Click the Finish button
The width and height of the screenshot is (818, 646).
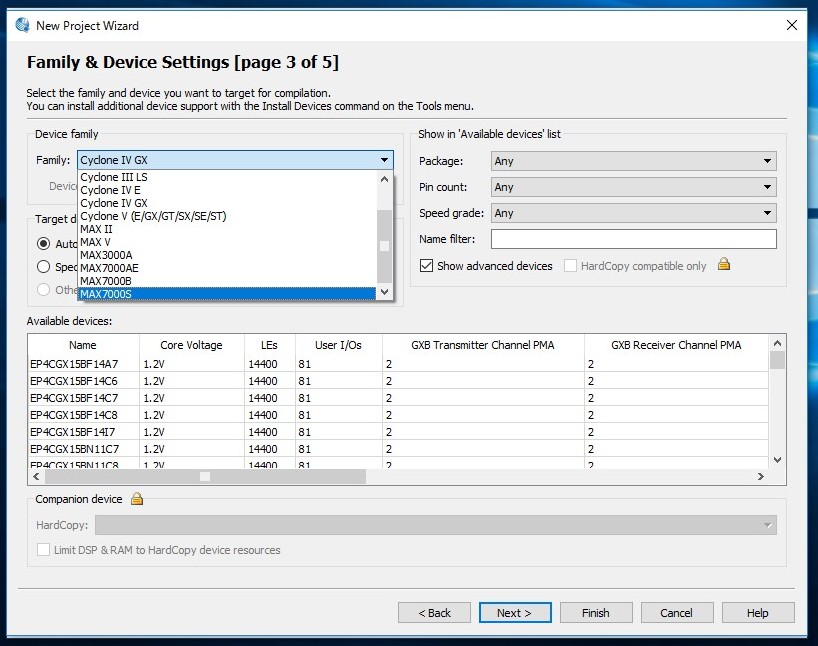point(596,613)
